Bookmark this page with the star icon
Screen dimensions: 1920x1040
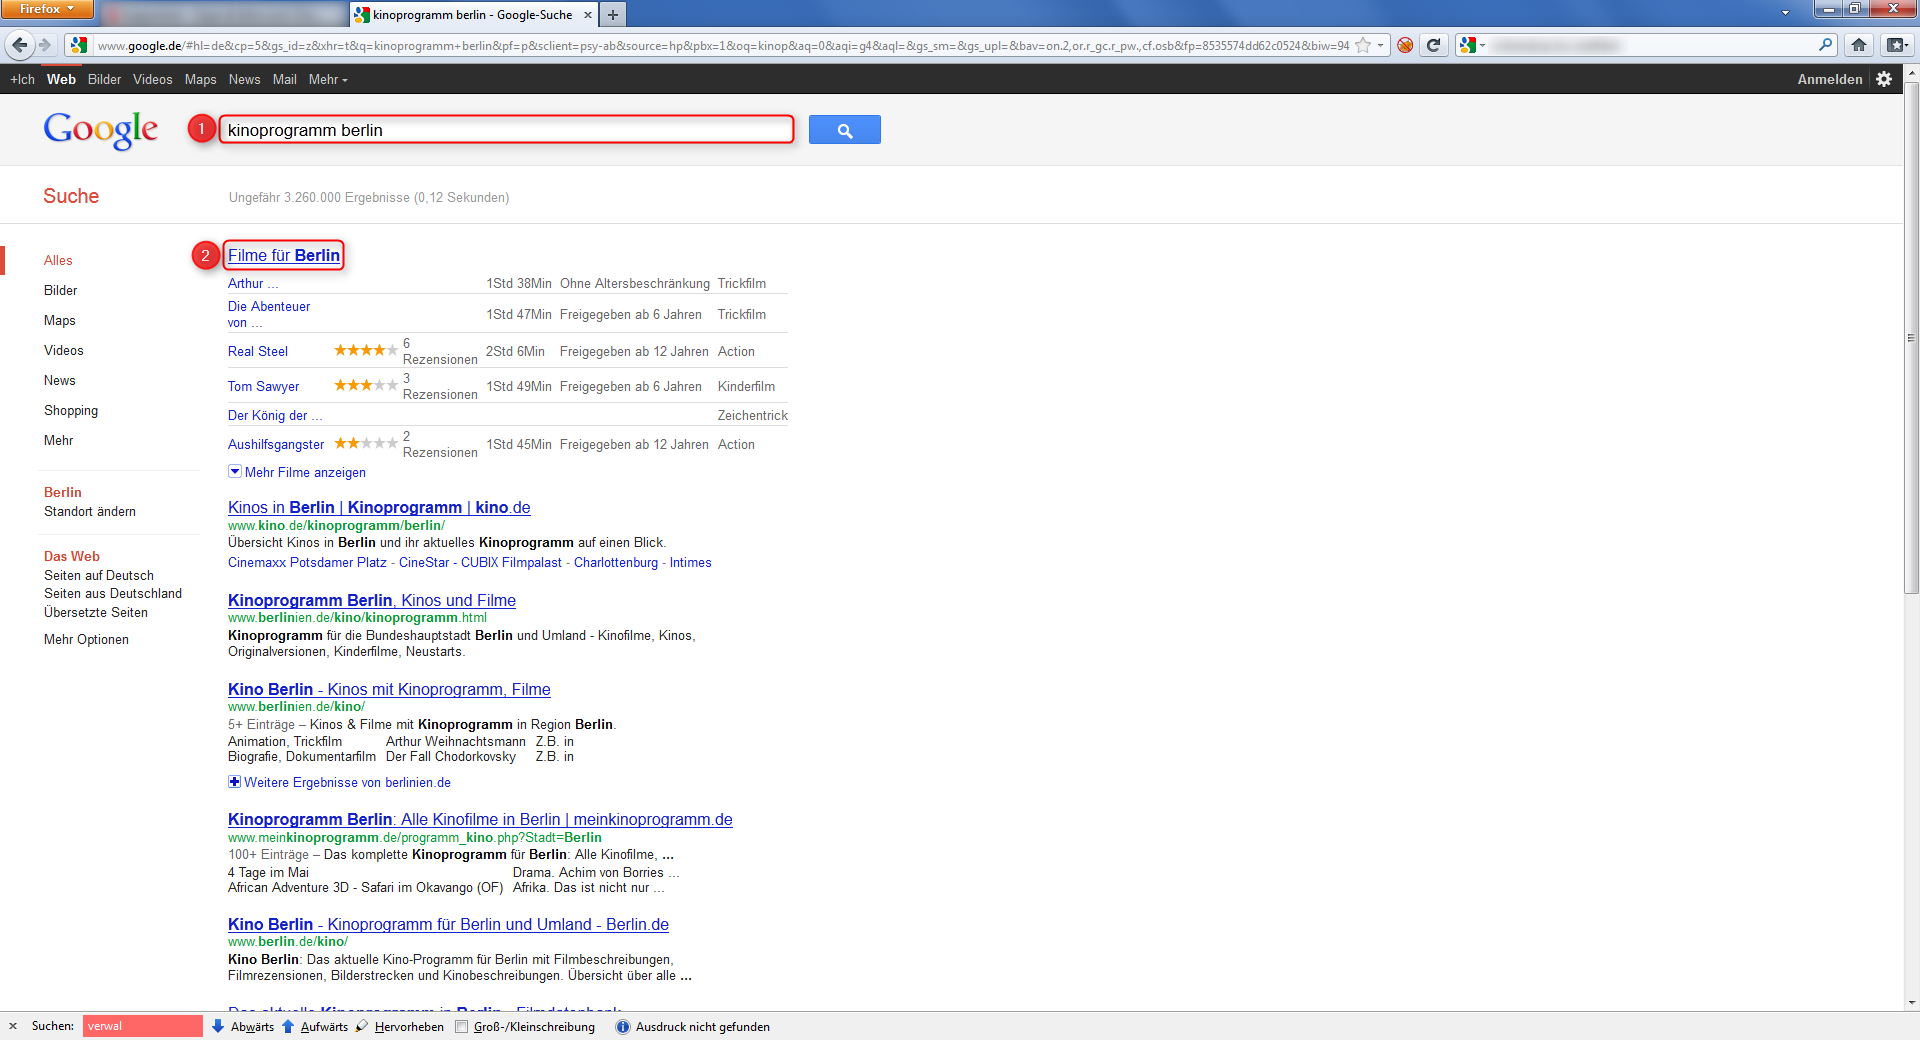pyautogui.click(x=1362, y=45)
